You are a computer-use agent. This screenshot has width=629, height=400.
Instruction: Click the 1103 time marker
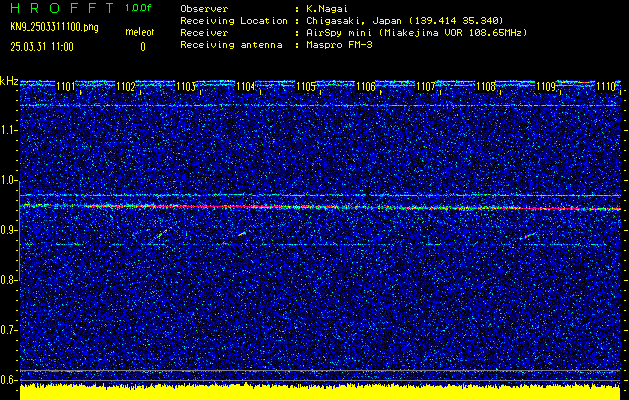[x=185, y=86]
